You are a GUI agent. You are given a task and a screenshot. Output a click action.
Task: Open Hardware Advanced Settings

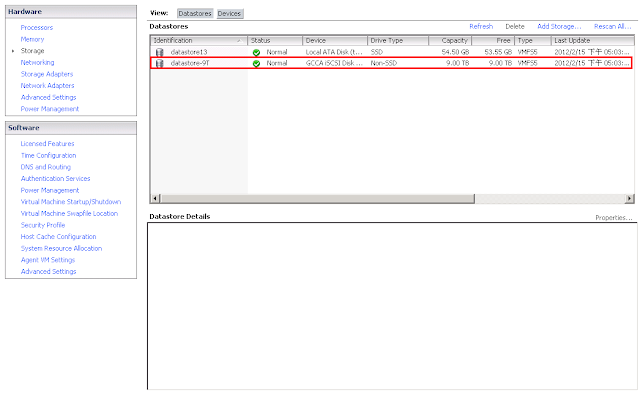pos(48,98)
